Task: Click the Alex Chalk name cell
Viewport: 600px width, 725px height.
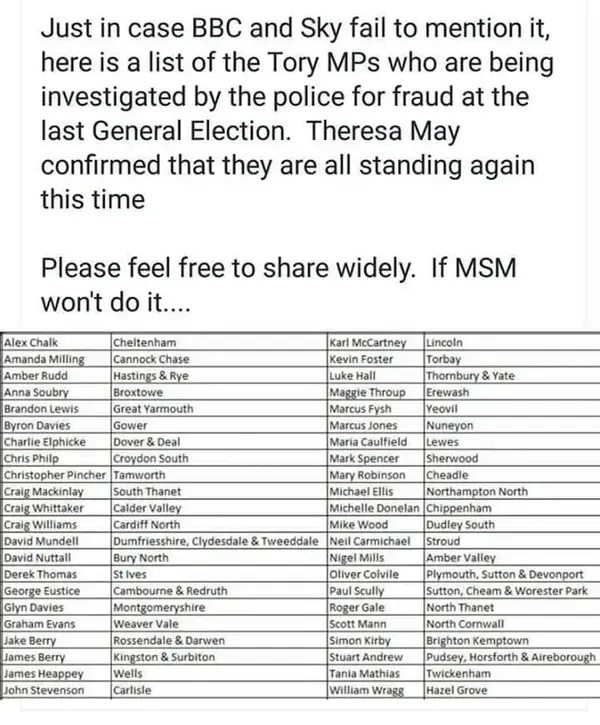Action: pos(55,343)
